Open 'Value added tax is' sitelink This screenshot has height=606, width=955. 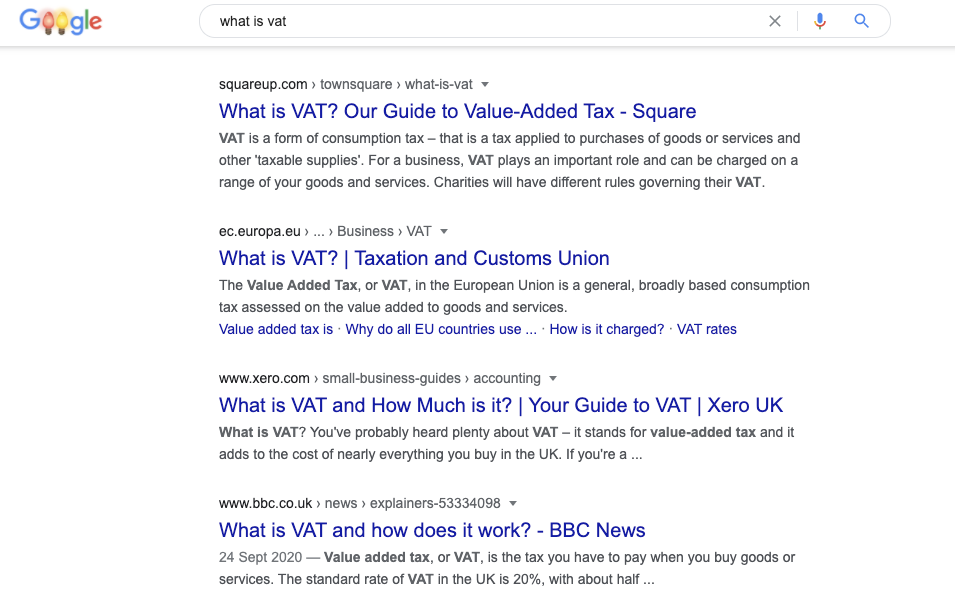point(276,329)
